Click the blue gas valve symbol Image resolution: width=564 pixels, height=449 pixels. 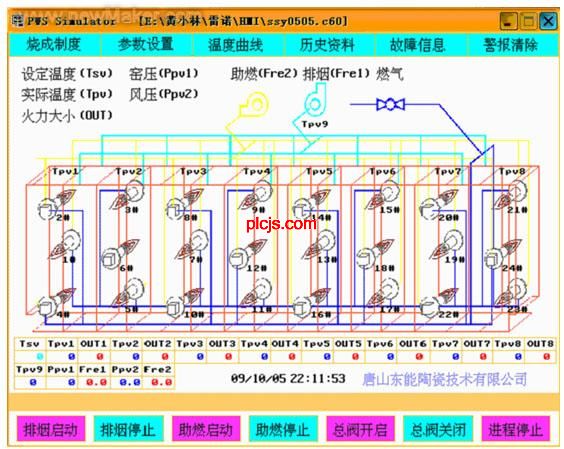pyautogui.click(x=390, y=105)
